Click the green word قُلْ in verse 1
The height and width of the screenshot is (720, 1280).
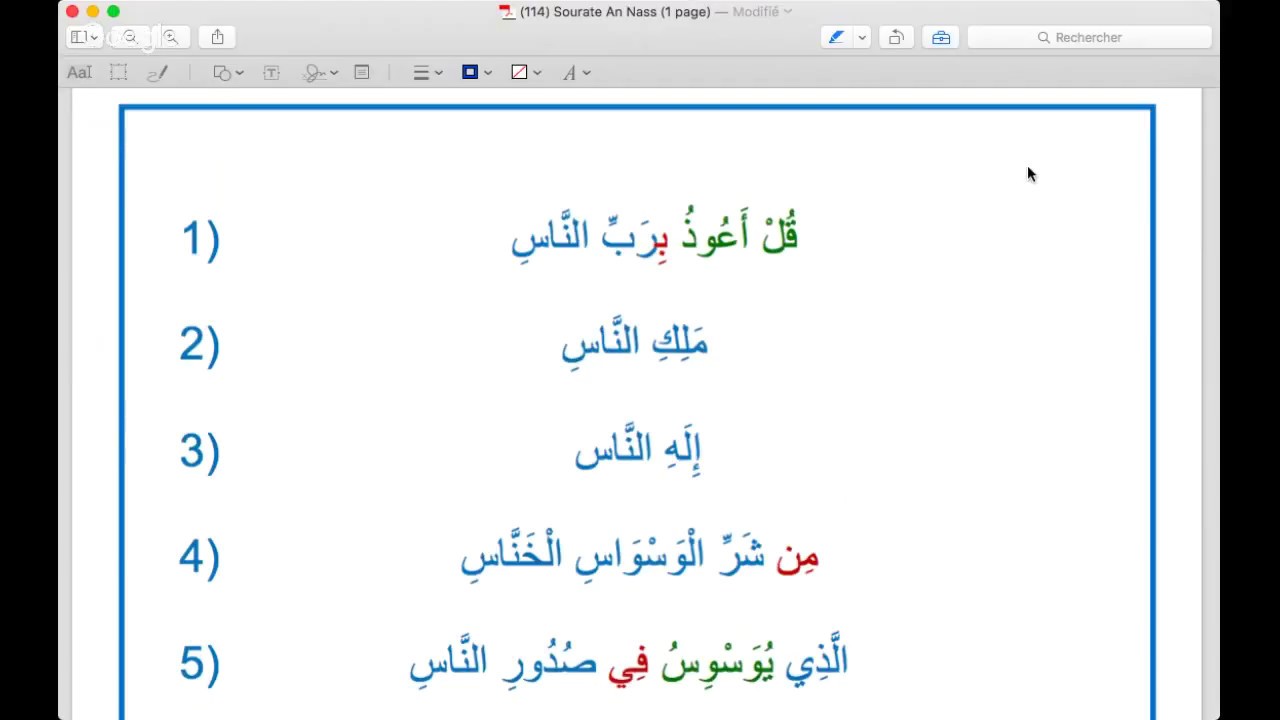coord(781,232)
